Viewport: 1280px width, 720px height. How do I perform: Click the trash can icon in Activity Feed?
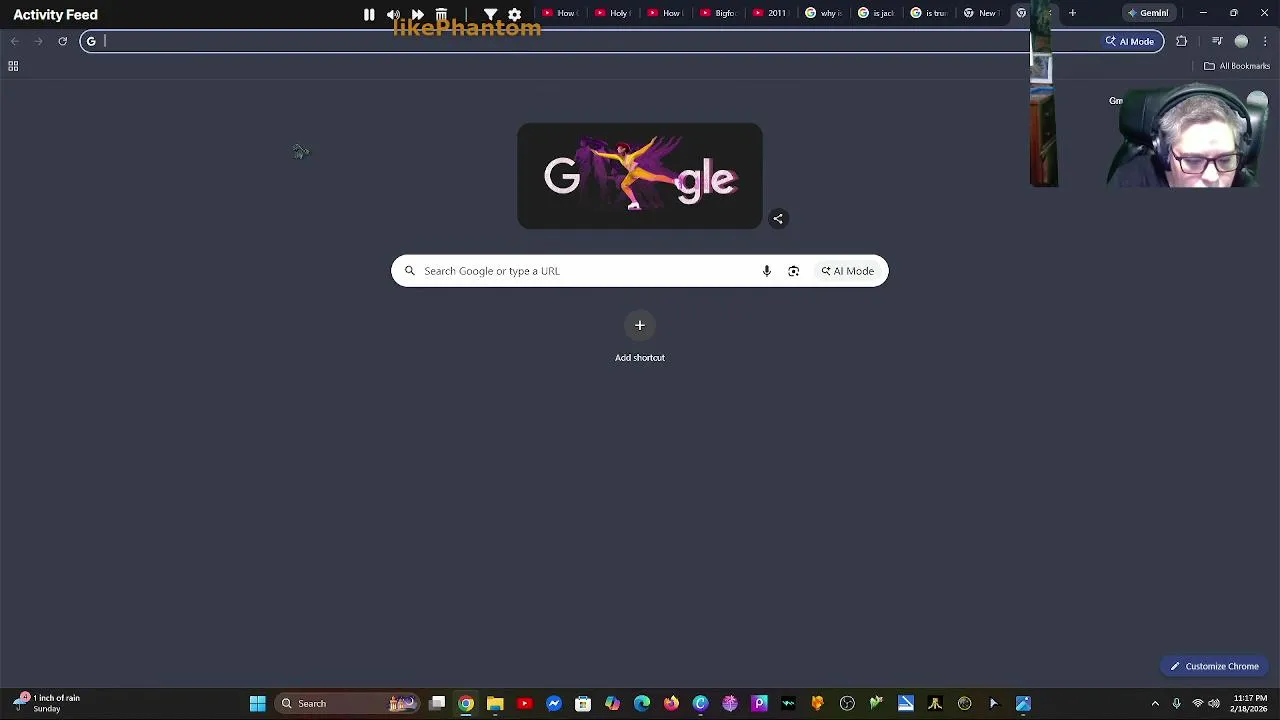point(441,14)
